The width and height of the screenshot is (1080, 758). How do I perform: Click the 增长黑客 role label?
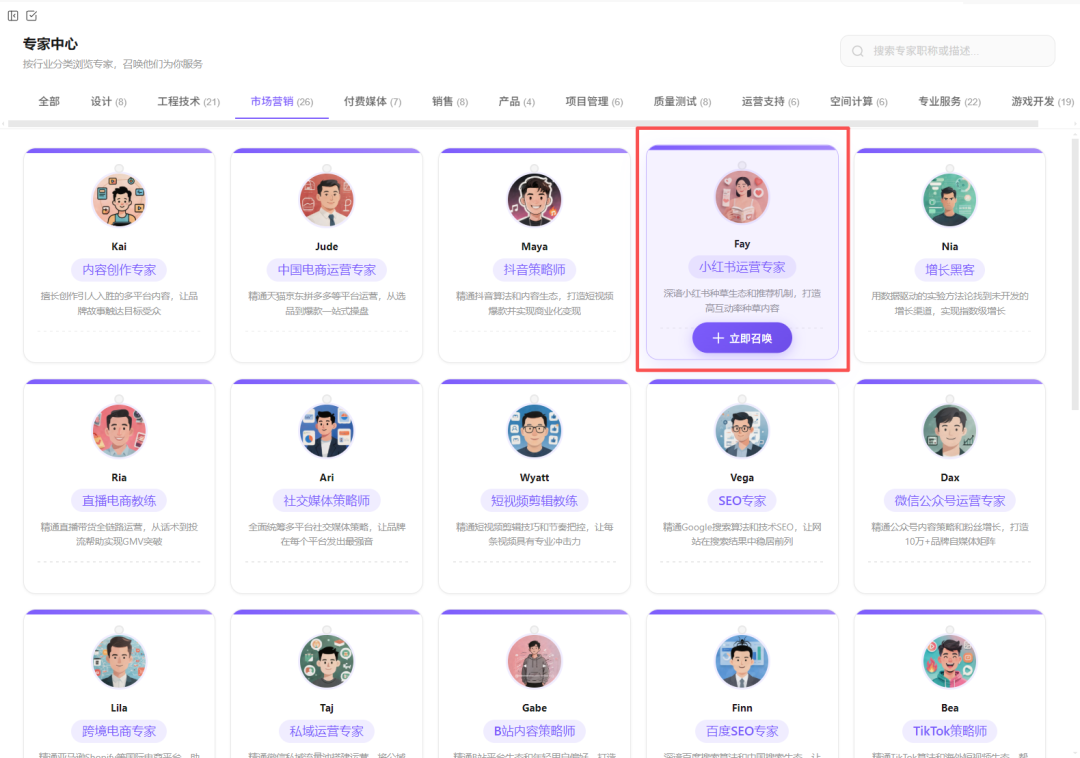[x=949, y=270]
